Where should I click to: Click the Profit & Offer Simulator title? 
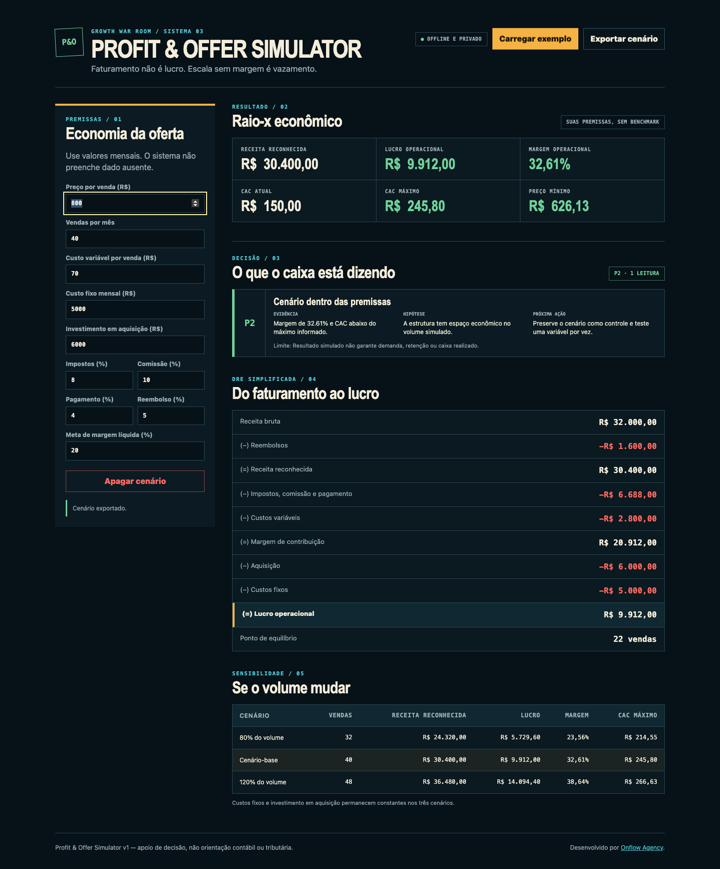pos(226,49)
